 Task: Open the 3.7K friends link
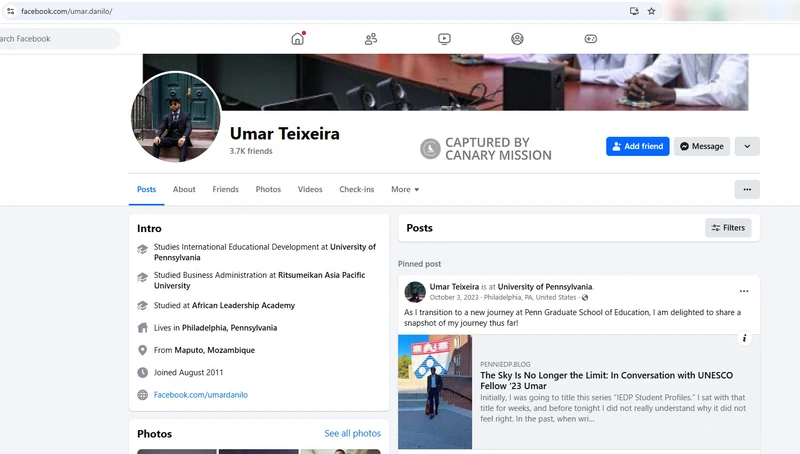click(251, 151)
